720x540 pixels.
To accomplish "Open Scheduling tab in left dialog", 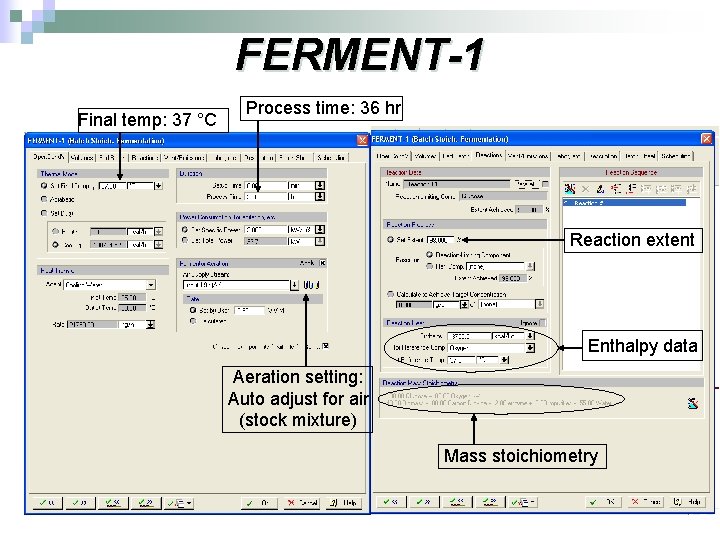I will click(331, 158).
